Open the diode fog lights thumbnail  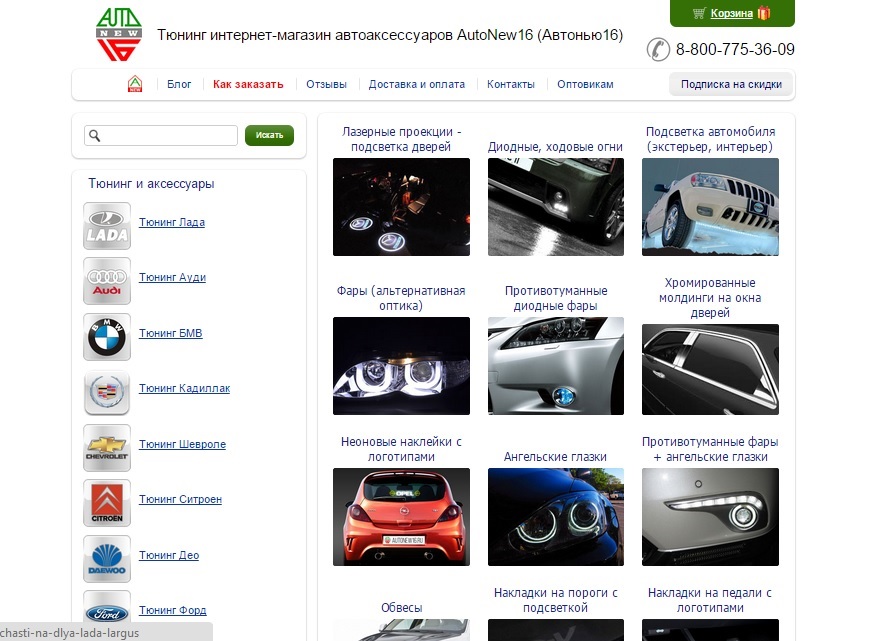click(555, 366)
